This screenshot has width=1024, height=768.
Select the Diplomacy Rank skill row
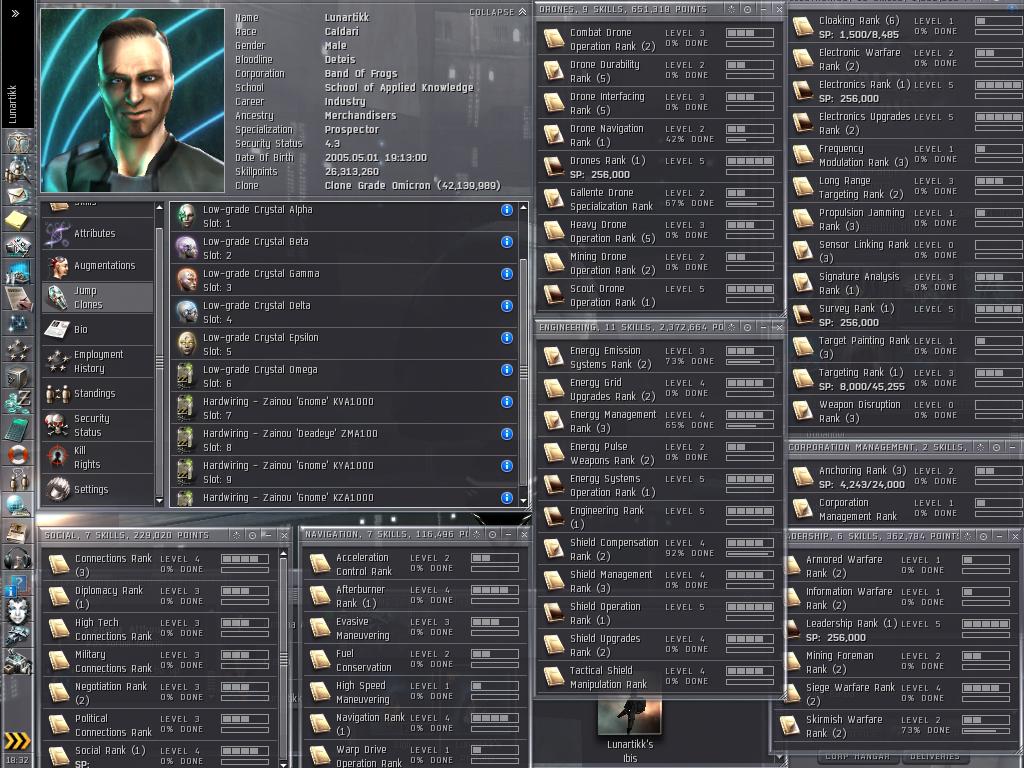(x=161, y=598)
